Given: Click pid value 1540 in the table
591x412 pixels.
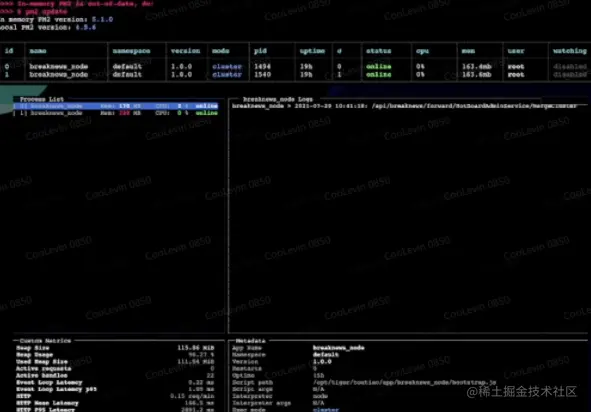Looking at the screenshot, I should point(262,75).
